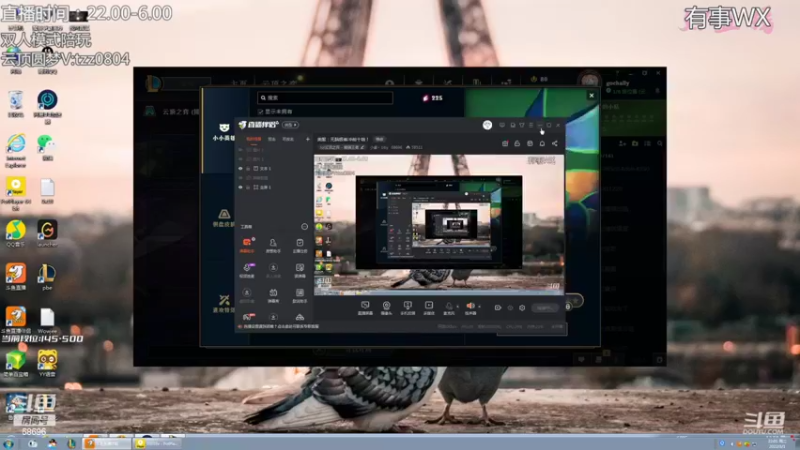This screenshot has width=800, height=450.
Task: Close the League client overlay panel with X
Action: click(x=591, y=95)
